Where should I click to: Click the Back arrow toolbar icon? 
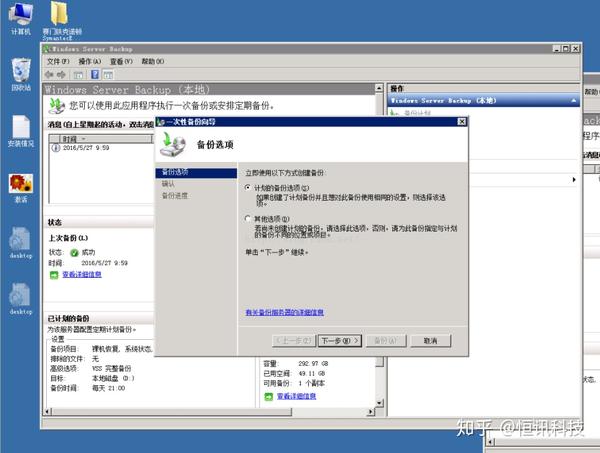coord(49,75)
